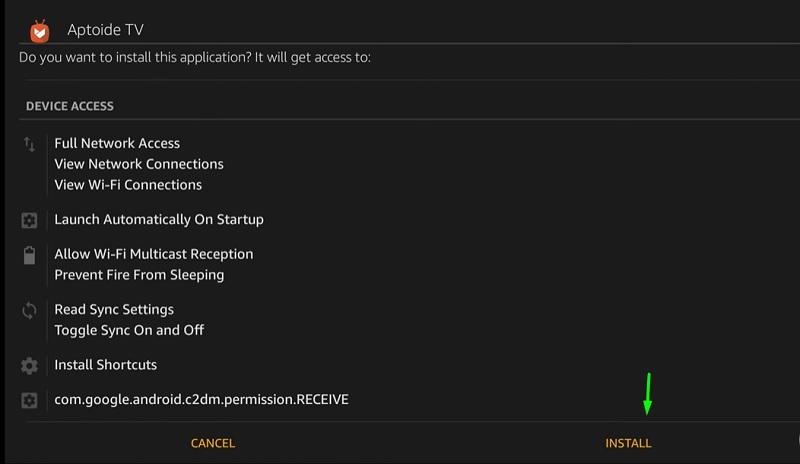Click the gear icon beside Install Shortcuts
The width and height of the screenshot is (800, 464).
(29, 365)
